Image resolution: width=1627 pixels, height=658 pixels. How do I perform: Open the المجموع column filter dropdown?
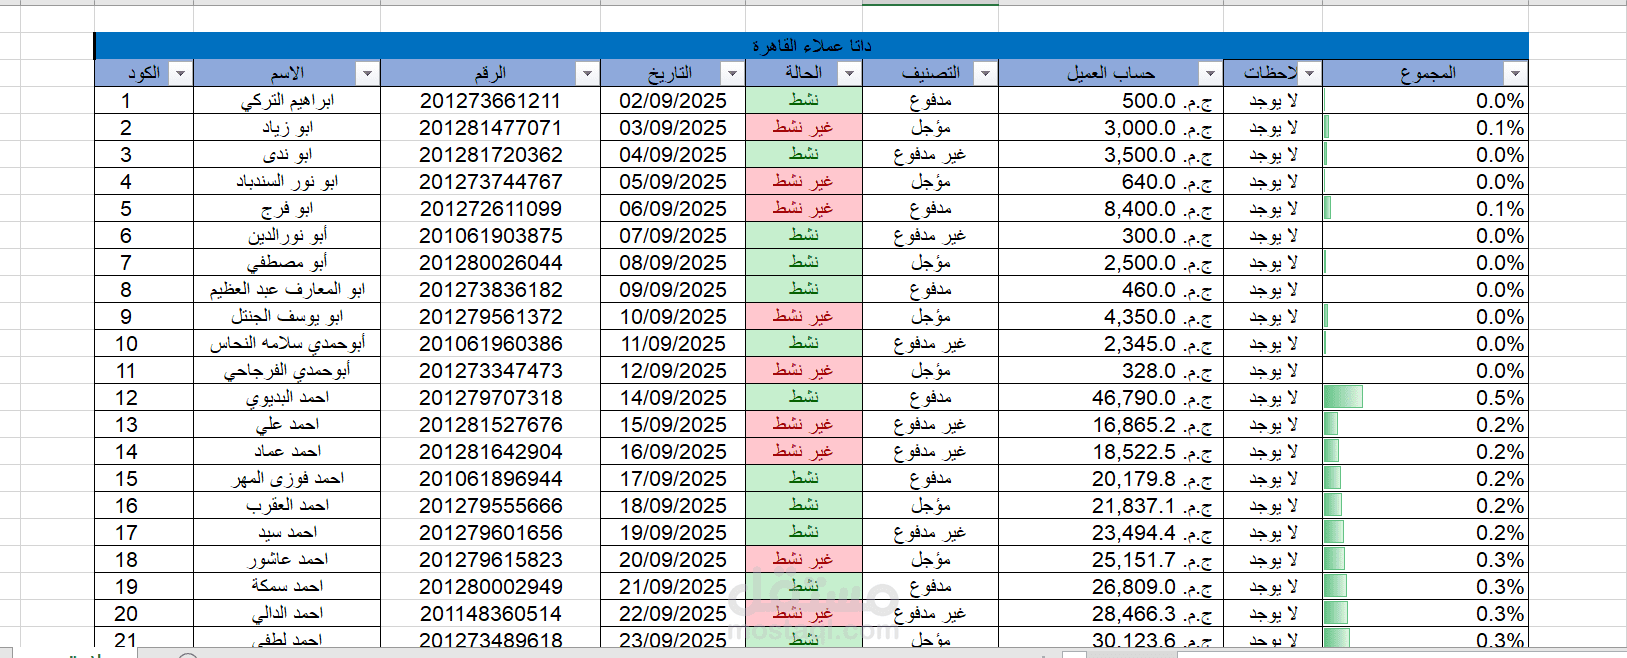[x=1515, y=74]
